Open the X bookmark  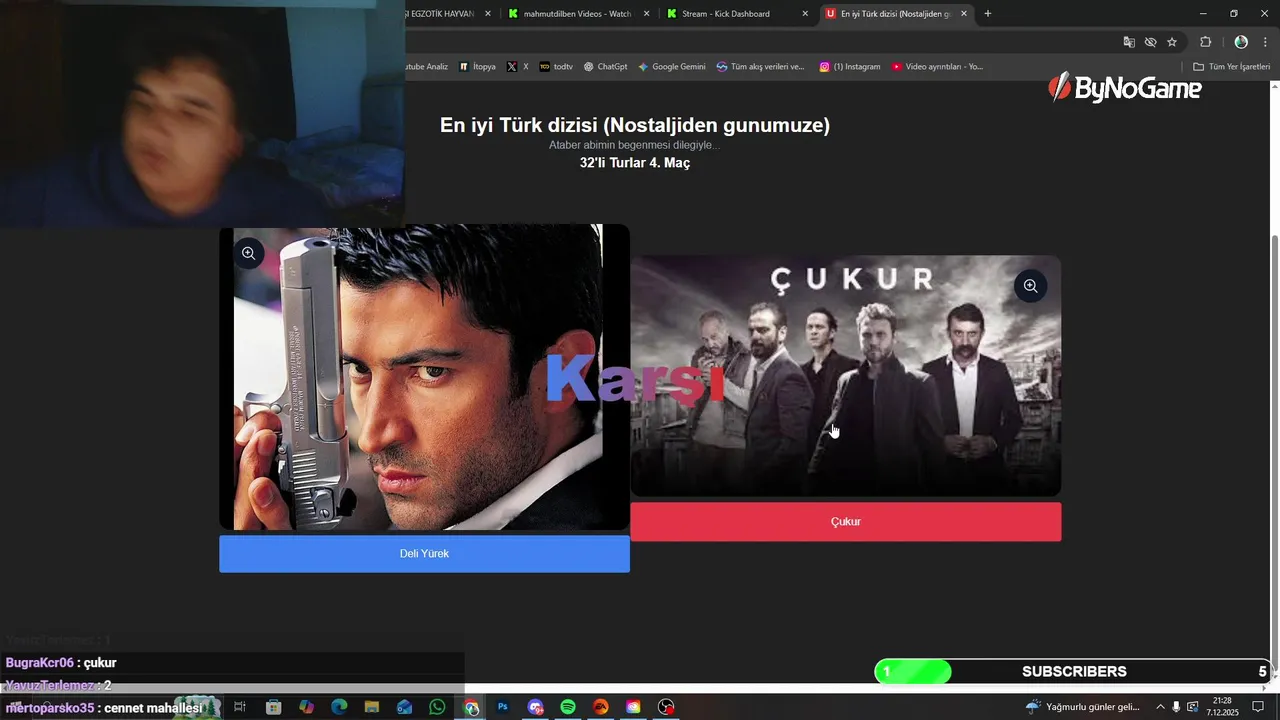click(x=517, y=67)
